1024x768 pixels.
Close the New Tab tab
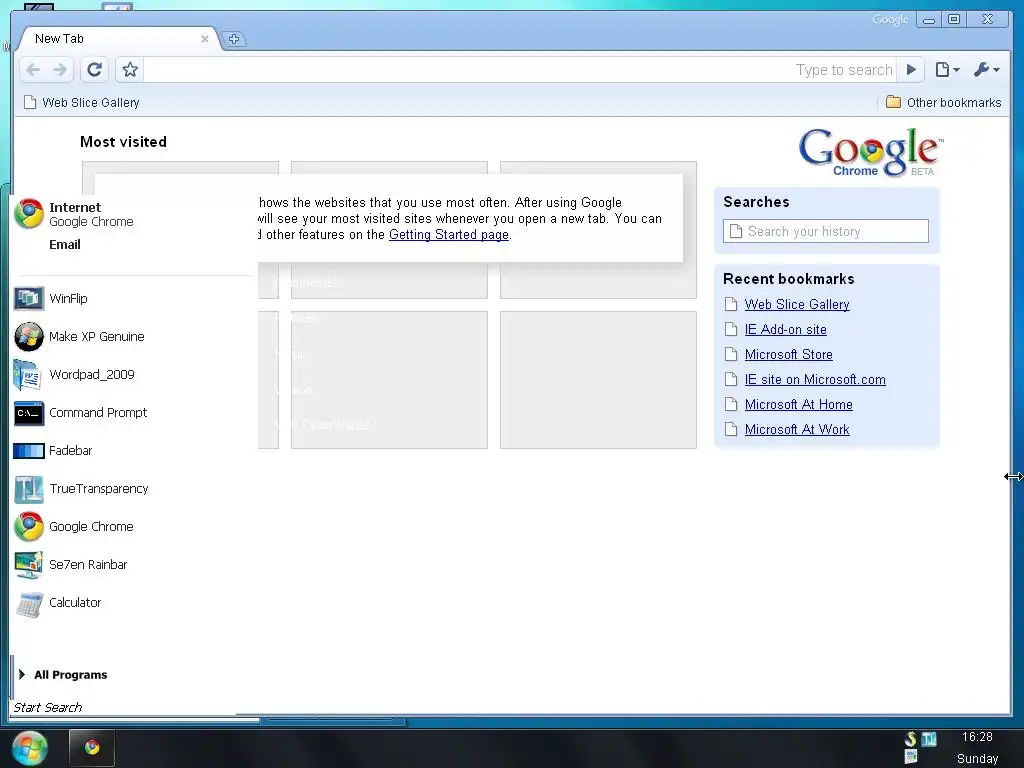click(x=204, y=39)
